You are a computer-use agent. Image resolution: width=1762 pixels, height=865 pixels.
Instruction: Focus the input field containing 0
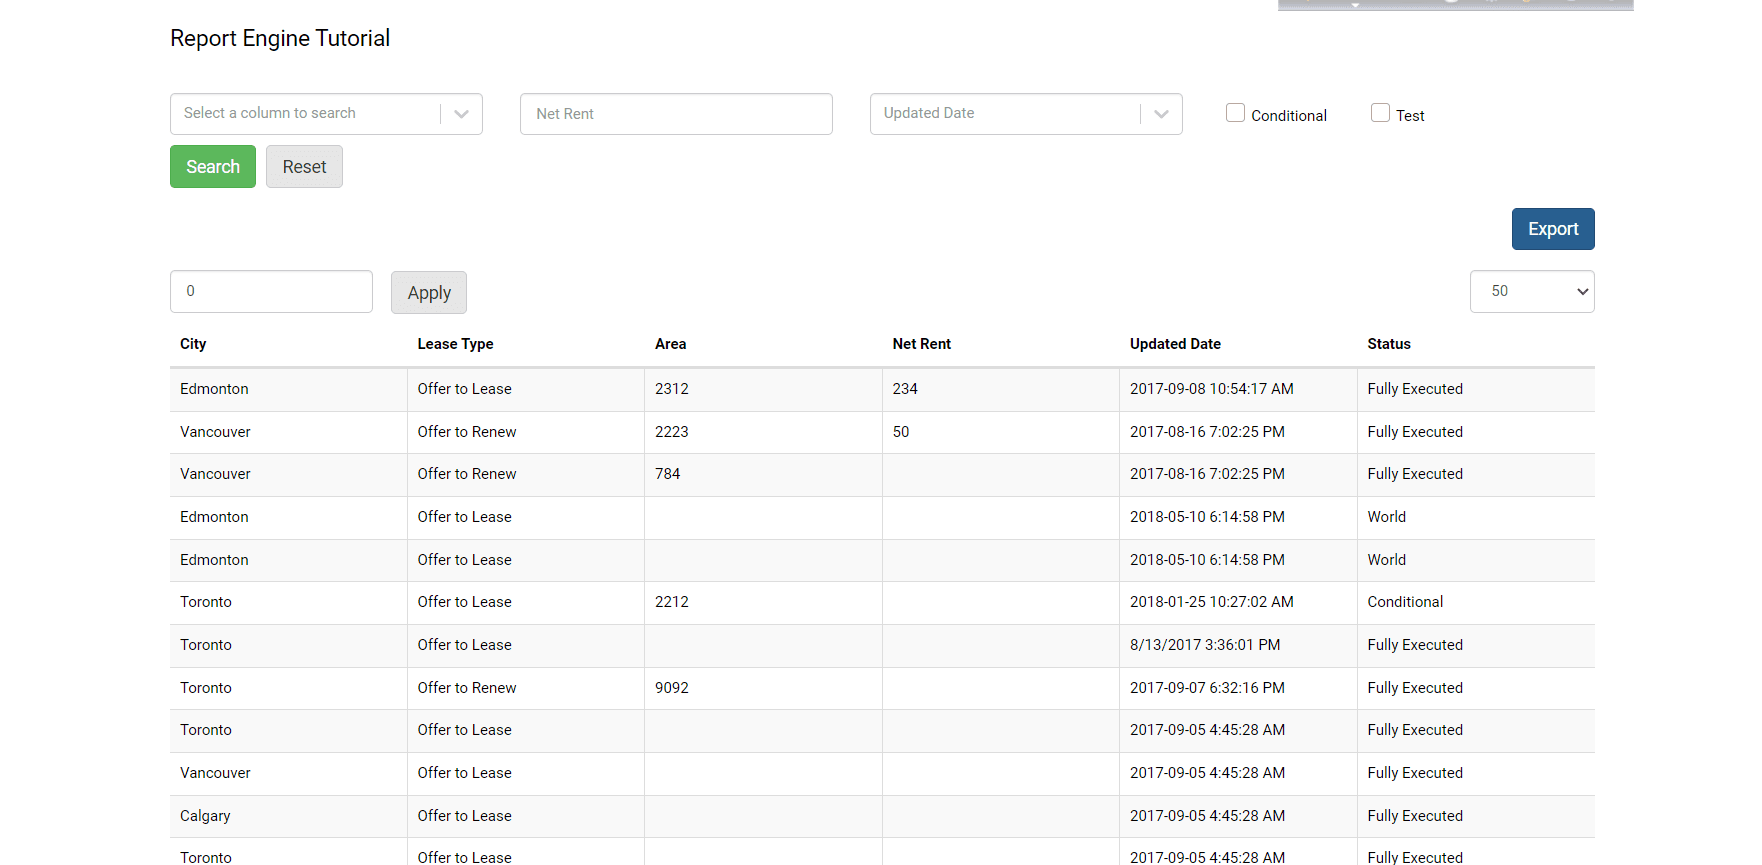pos(271,291)
